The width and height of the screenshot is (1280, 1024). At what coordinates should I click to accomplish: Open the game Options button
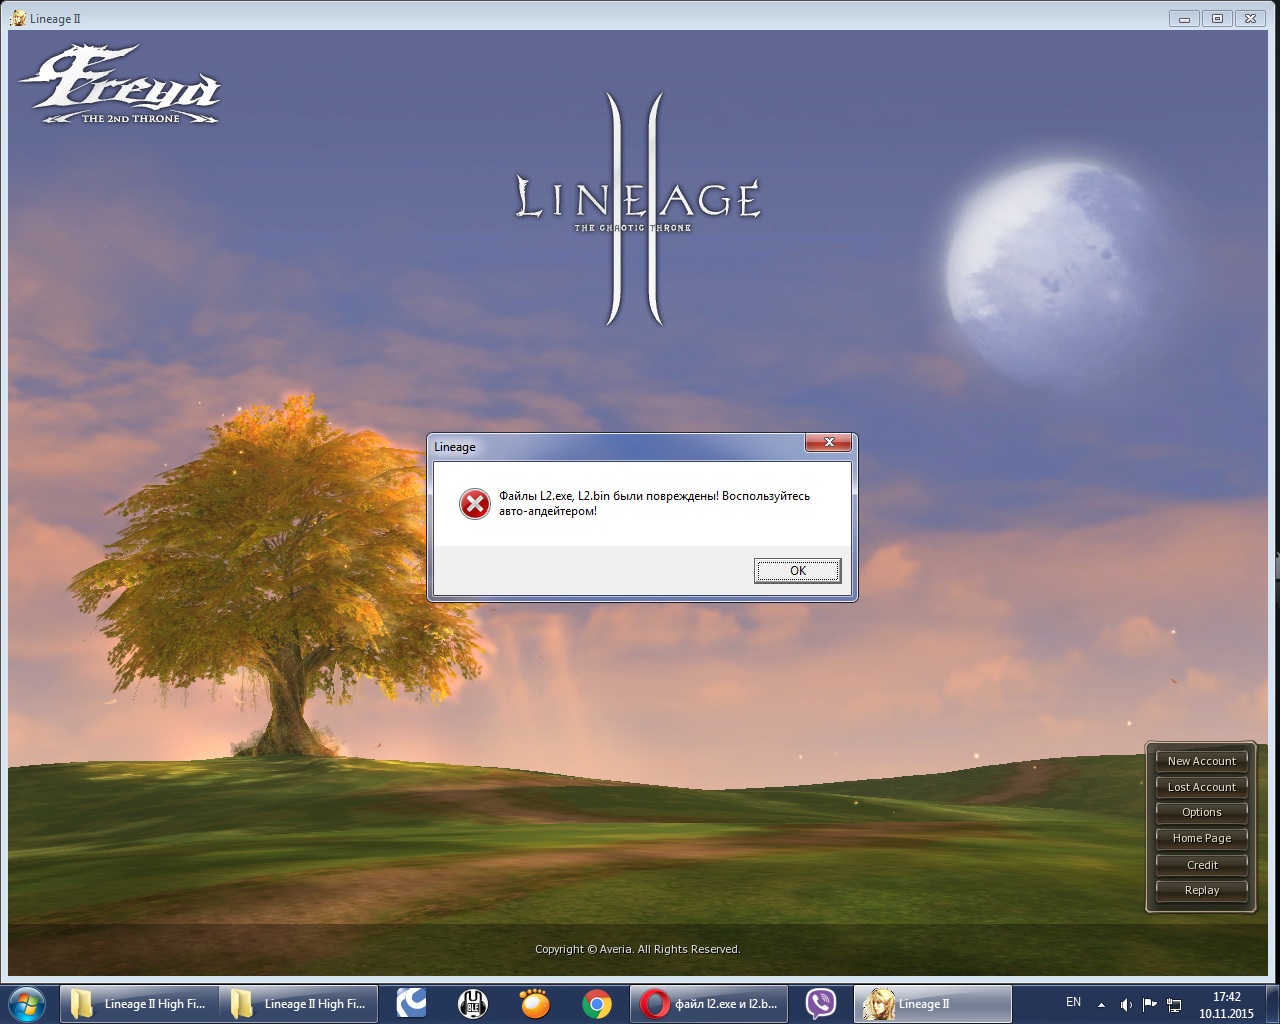point(1201,812)
